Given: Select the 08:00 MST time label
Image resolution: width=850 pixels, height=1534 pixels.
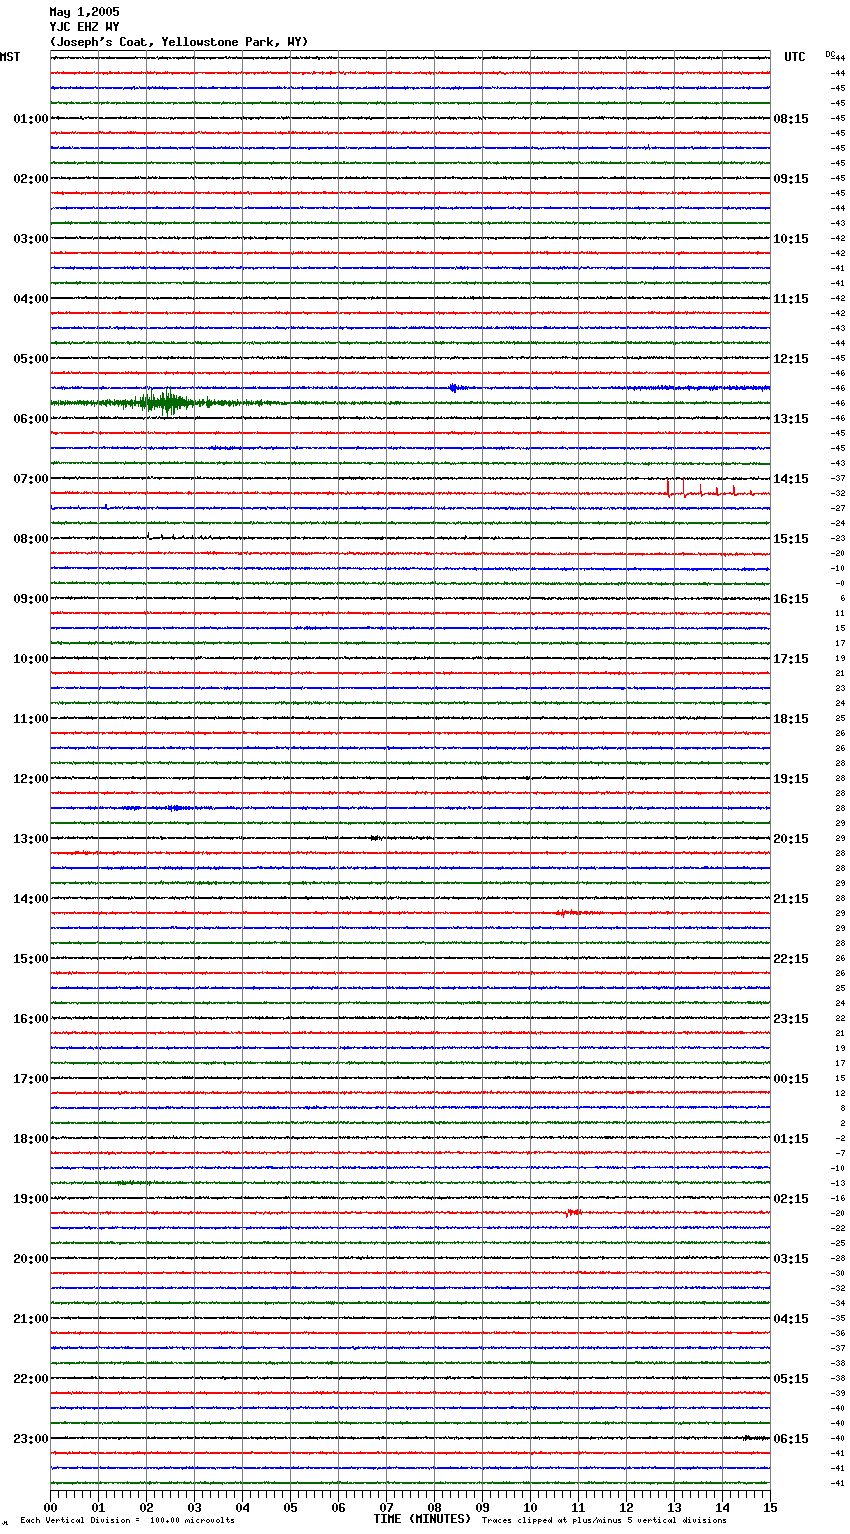Looking at the screenshot, I should 30,539.
